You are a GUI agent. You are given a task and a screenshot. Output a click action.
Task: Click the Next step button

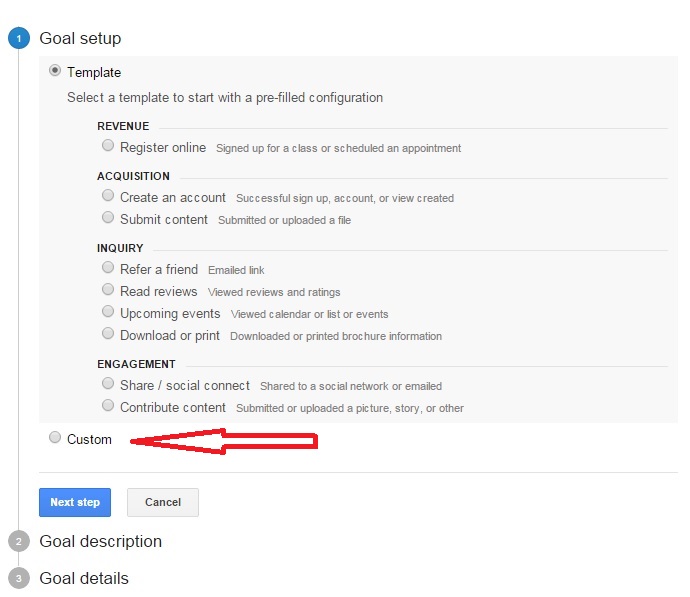point(75,502)
